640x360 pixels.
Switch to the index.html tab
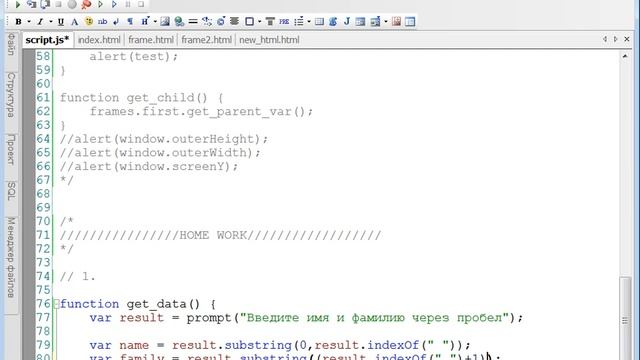[x=99, y=40]
